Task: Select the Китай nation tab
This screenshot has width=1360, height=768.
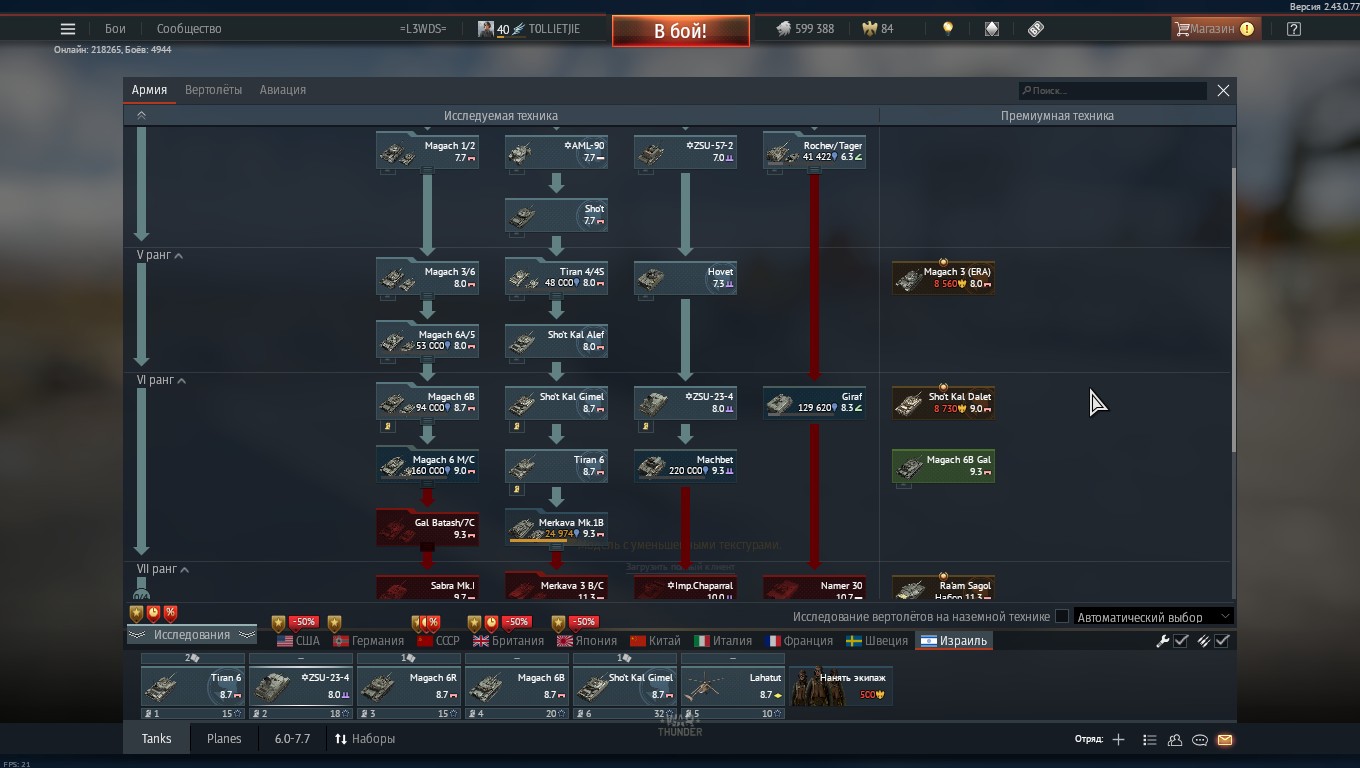Action: coord(655,641)
